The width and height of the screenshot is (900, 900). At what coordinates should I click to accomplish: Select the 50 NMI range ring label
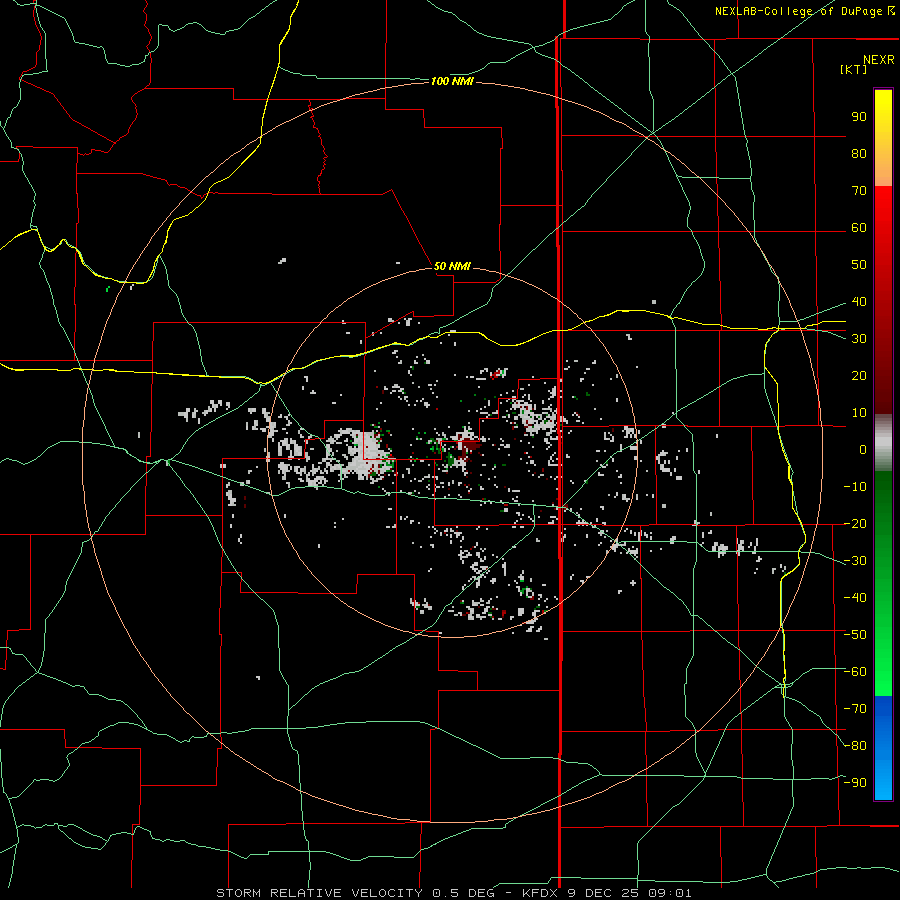pyautogui.click(x=452, y=266)
